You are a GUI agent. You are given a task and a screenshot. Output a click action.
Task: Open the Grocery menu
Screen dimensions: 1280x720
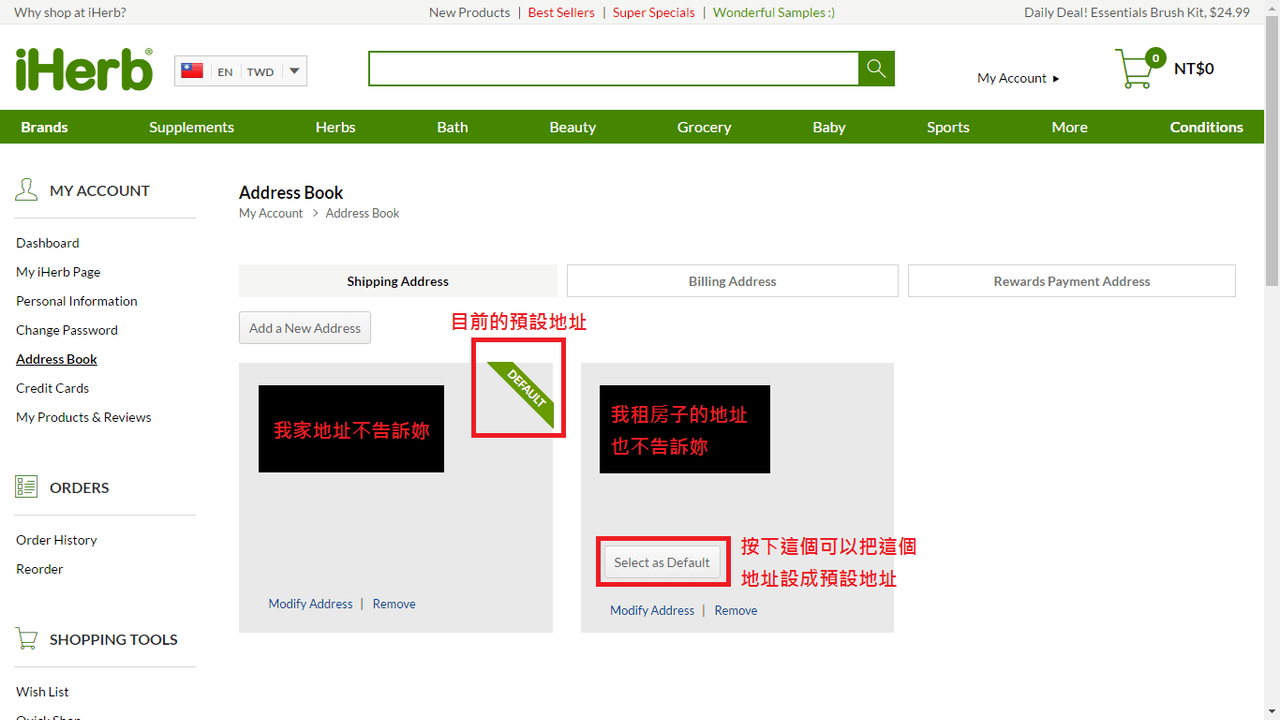(704, 127)
